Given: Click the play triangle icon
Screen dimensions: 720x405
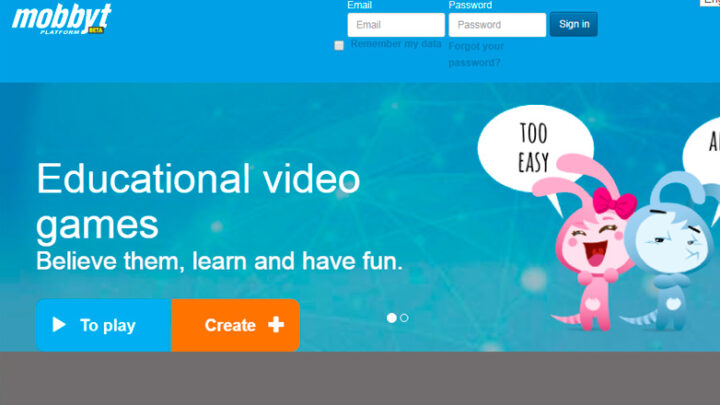Looking at the screenshot, I should coord(59,325).
